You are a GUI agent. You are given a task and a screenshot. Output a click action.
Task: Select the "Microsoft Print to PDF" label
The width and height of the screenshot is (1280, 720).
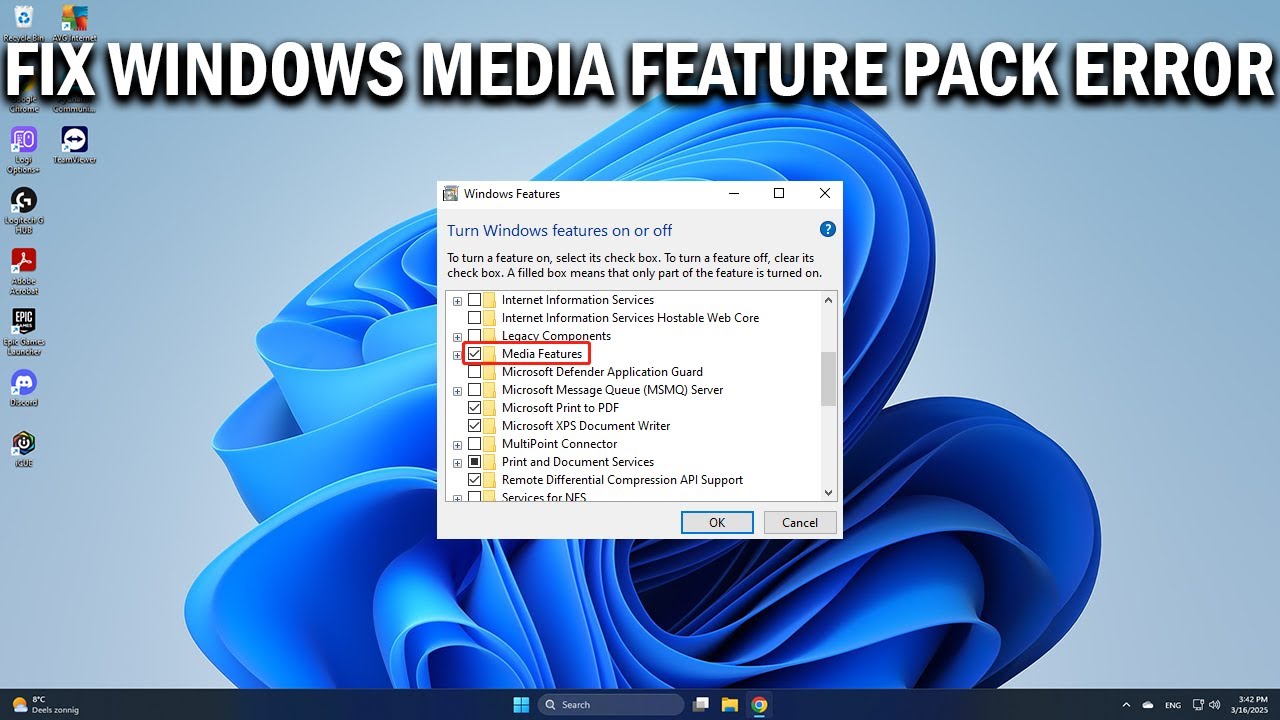[x=560, y=408]
